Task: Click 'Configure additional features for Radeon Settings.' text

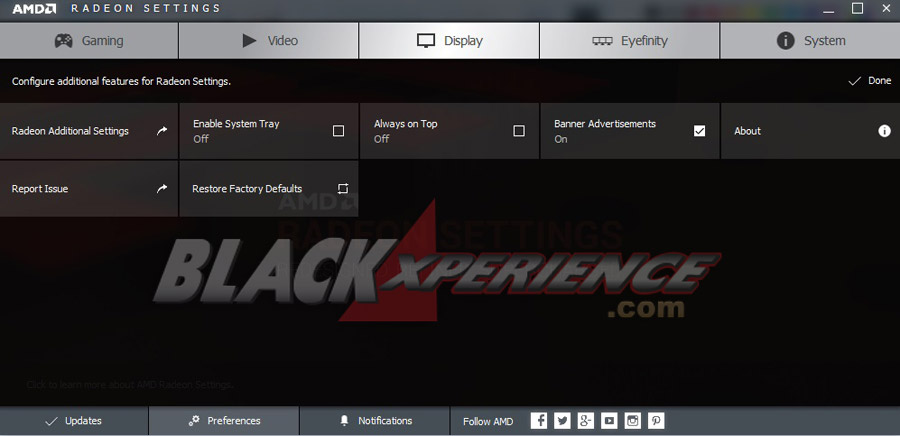Action: [121, 81]
